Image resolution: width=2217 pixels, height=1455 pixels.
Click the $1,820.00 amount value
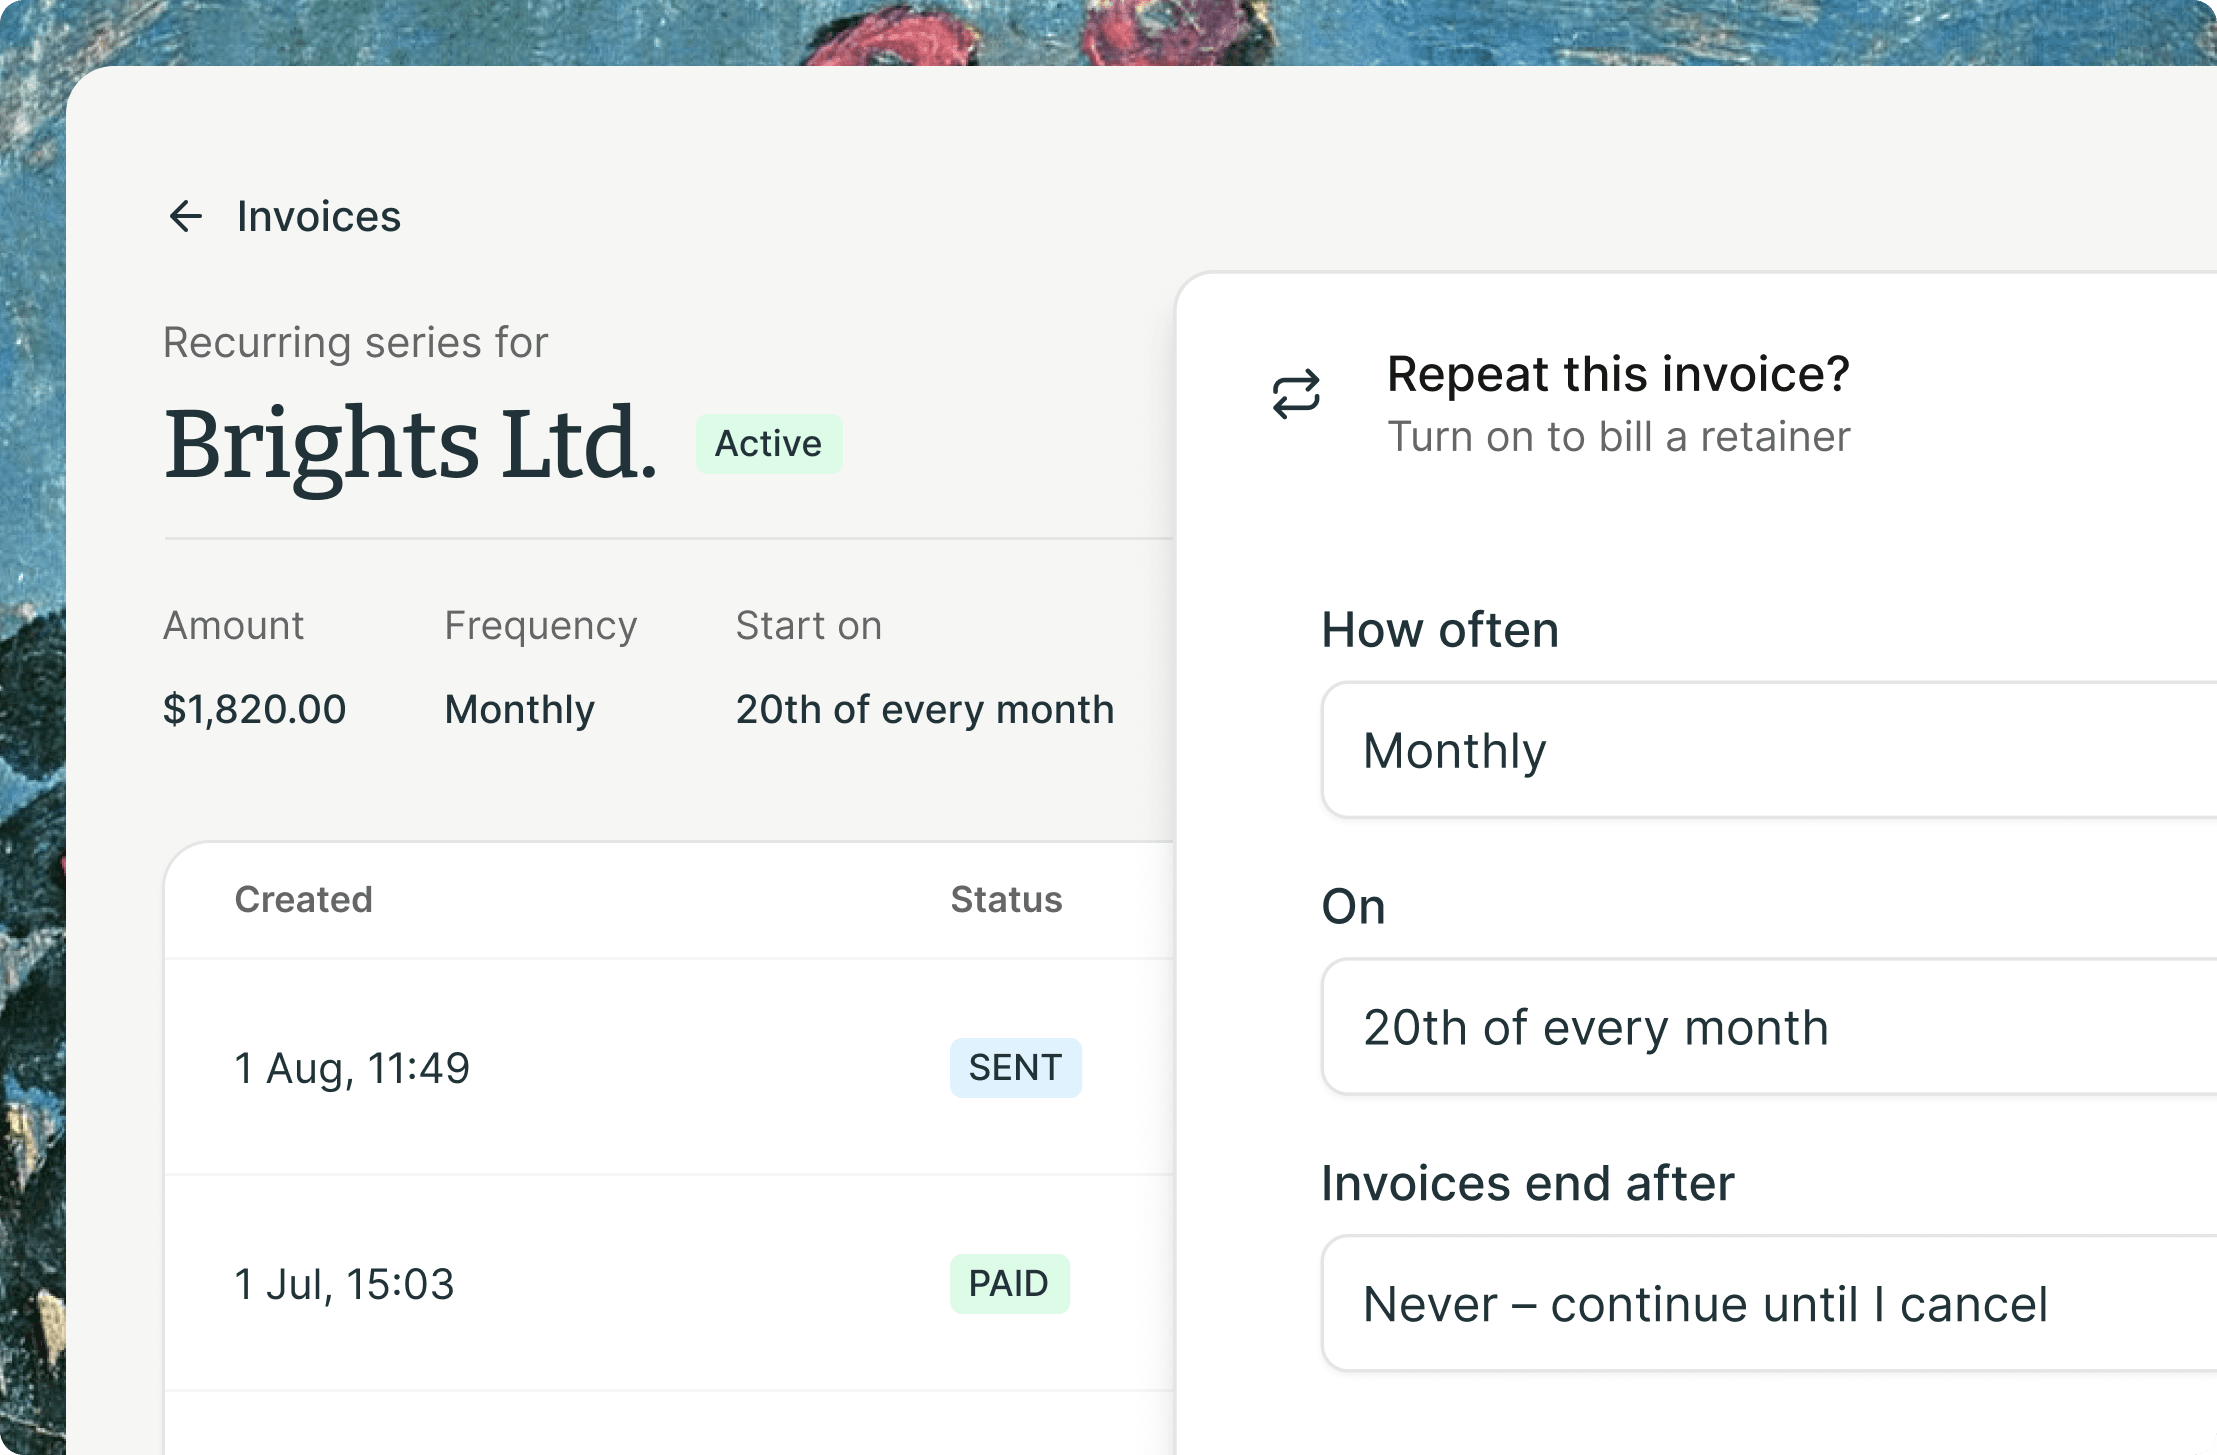coord(254,709)
